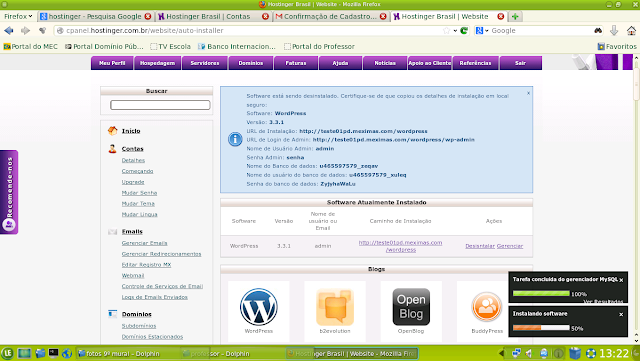Open the Referências menu
This screenshot has height=361, width=640.
coord(476,63)
